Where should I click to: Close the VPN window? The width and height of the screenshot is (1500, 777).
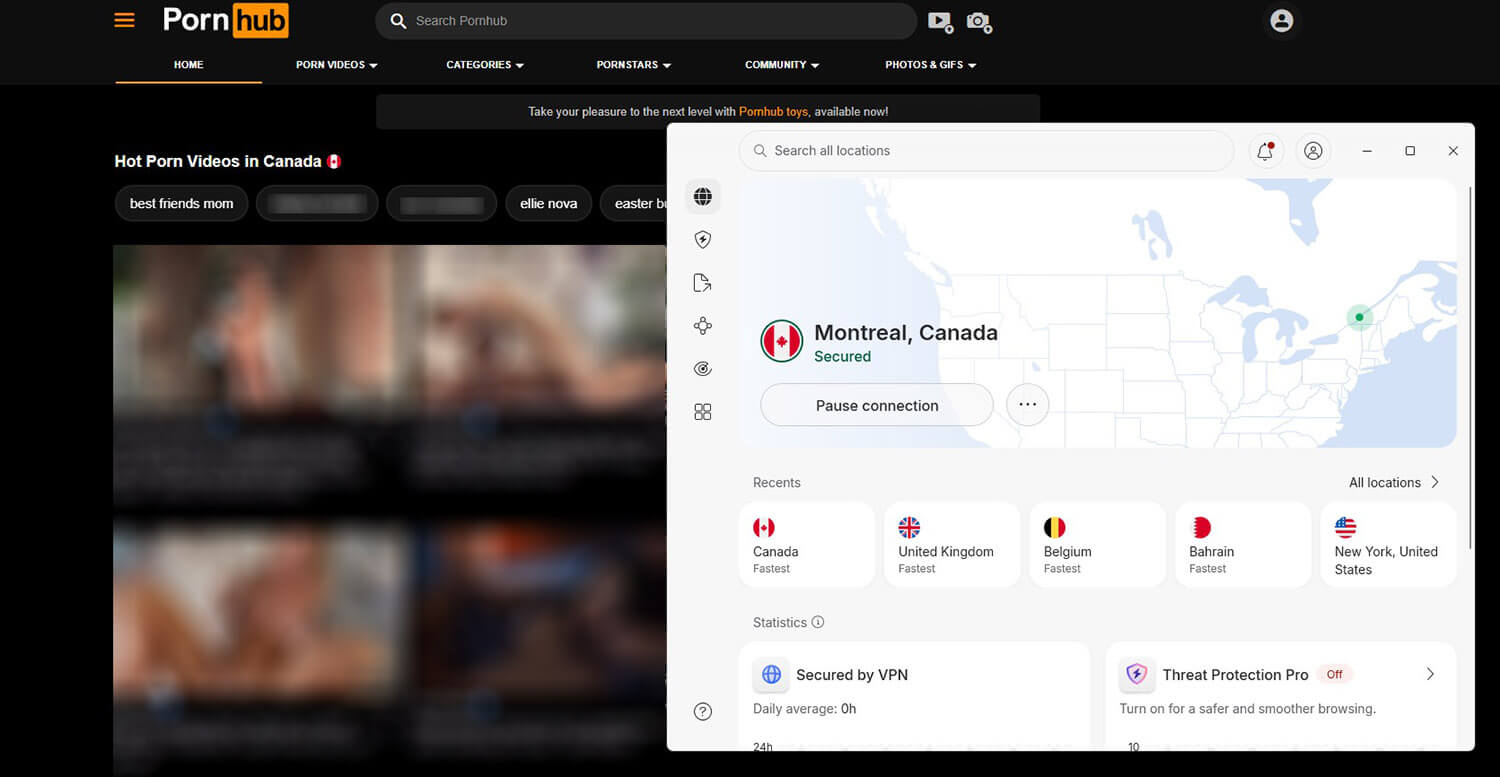(1453, 151)
